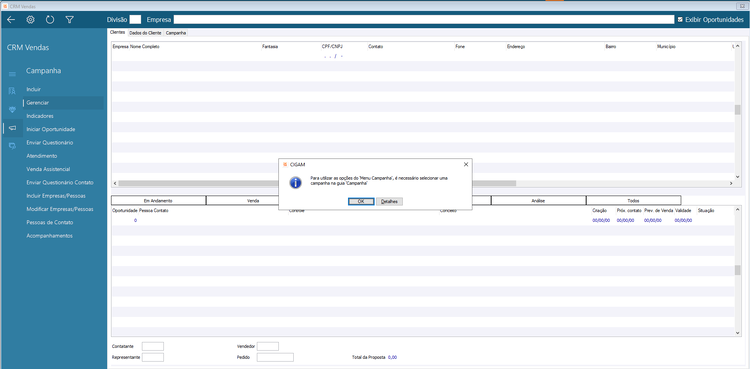Select the diamond sidebar icon
This screenshot has width=750, height=369.
(x=12, y=109)
